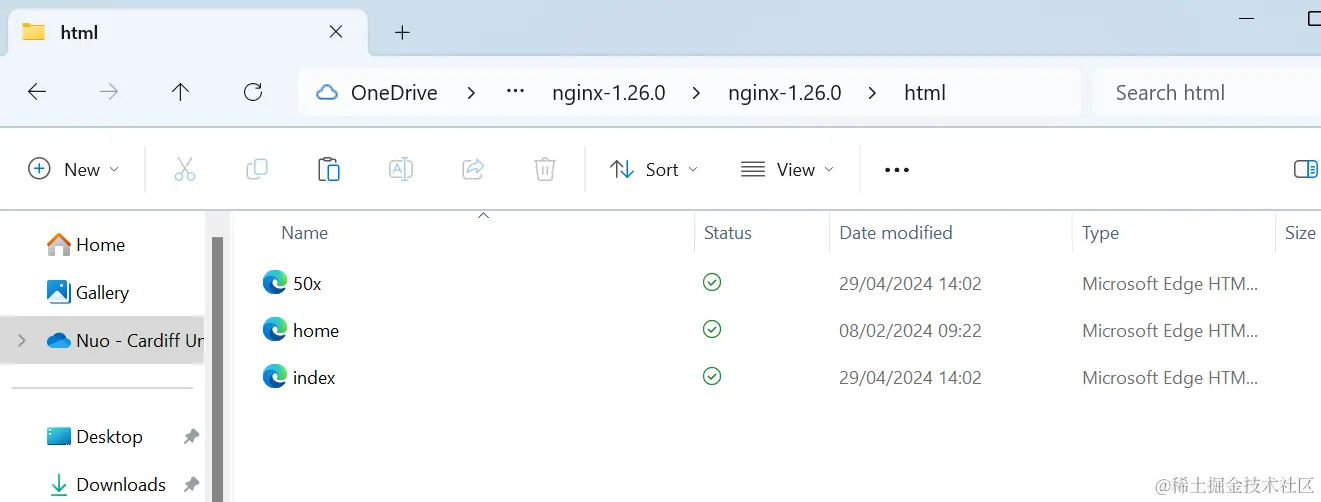Click the Edge icon of home file
The width and height of the screenshot is (1321, 502).
click(x=275, y=330)
